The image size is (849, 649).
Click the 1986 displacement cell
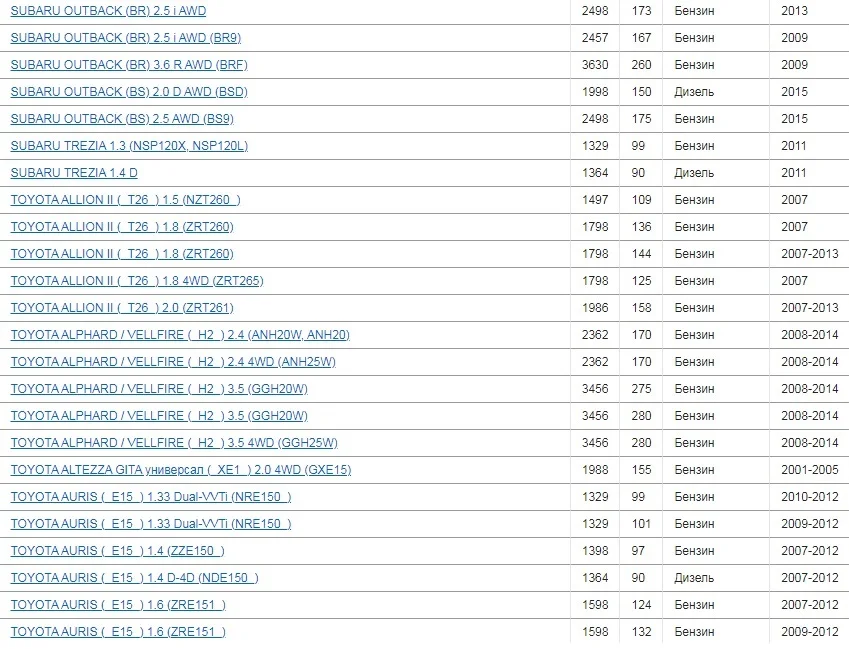point(595,309)
